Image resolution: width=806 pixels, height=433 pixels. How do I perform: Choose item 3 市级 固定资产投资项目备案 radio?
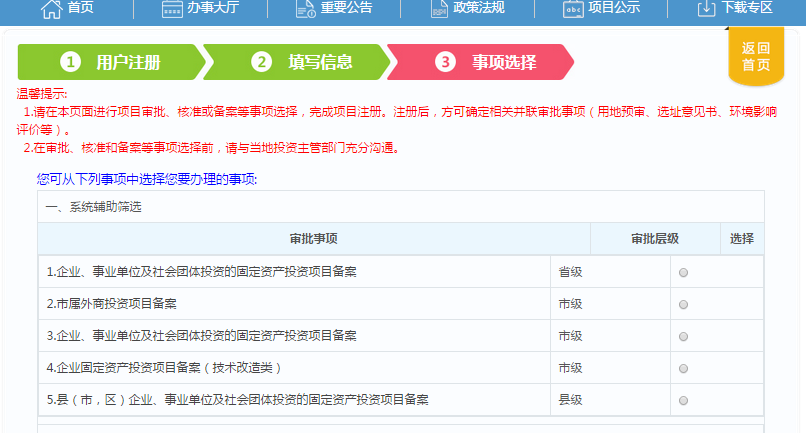684,336
